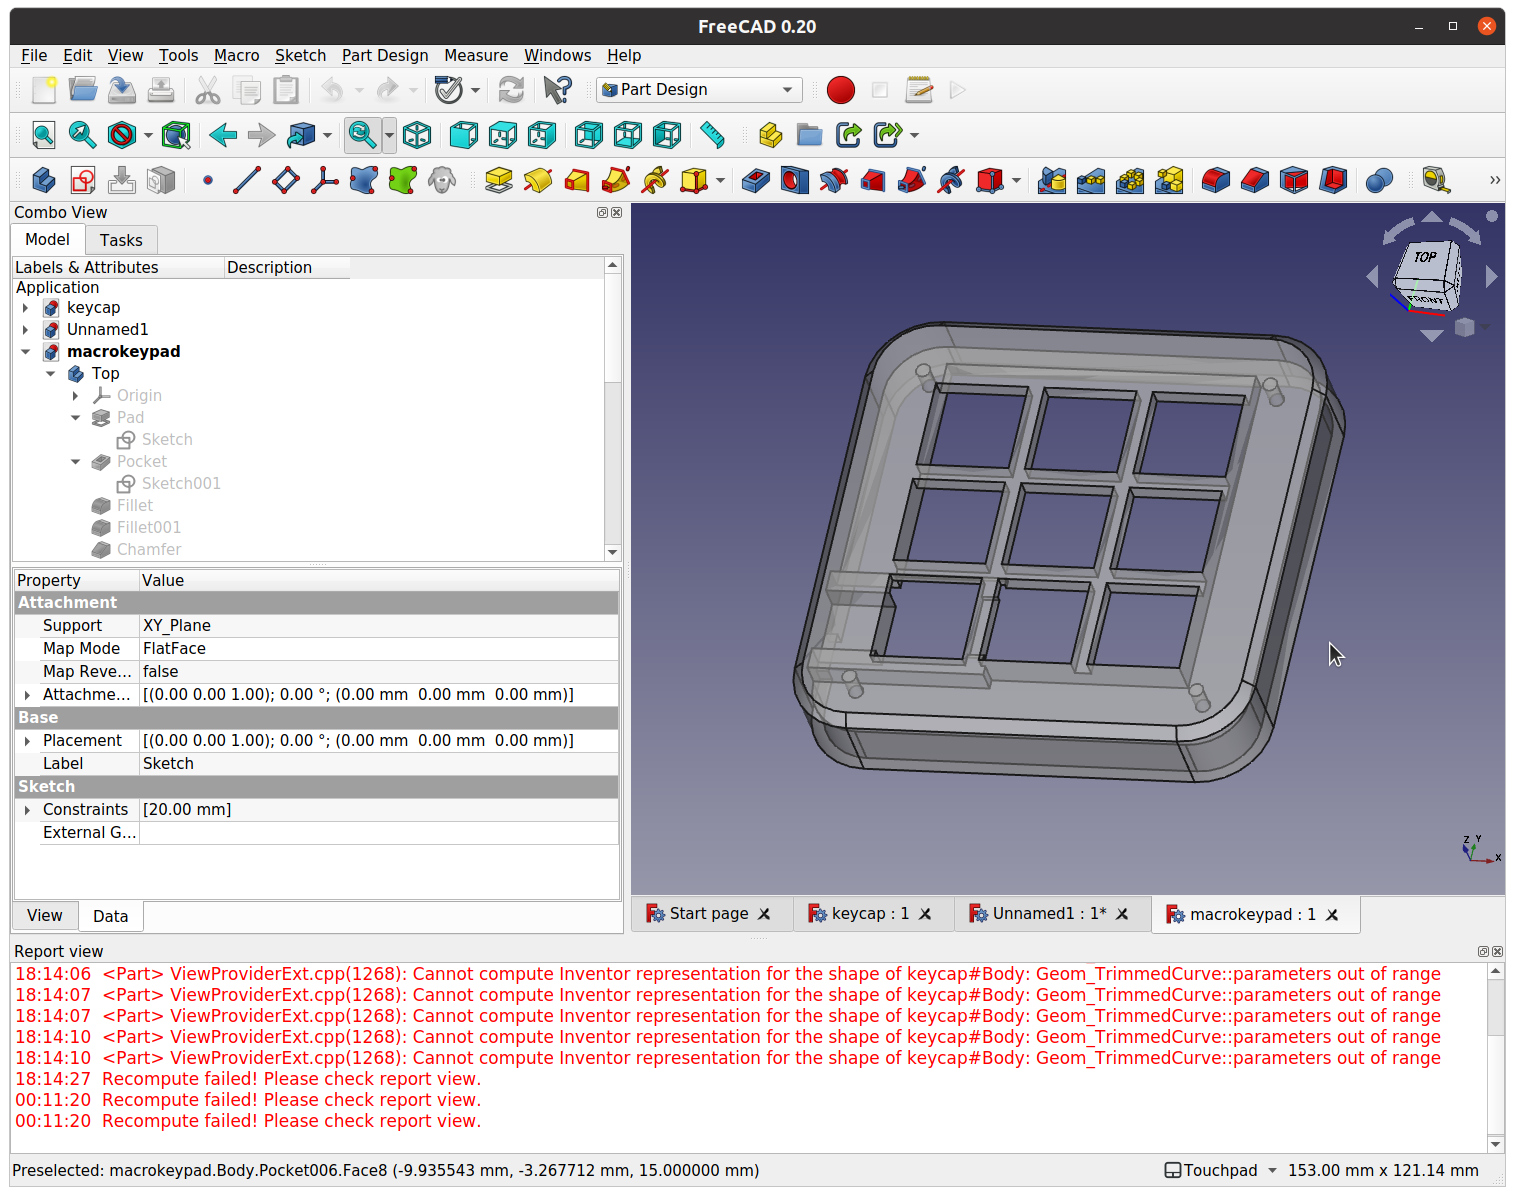Switch to the Tasks tab

pyautogui.click(x=121, y=240)
